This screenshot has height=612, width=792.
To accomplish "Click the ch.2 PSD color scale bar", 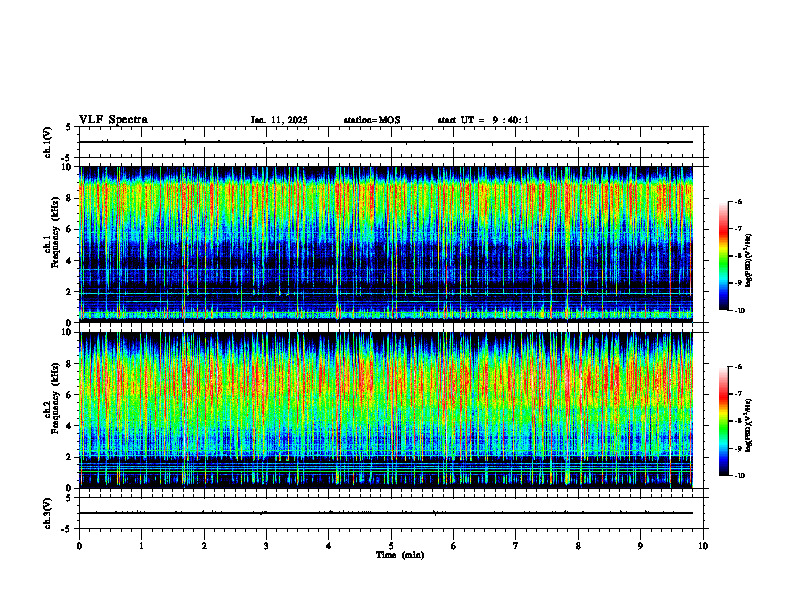I will pyautogui.click(x=723, y=421).
